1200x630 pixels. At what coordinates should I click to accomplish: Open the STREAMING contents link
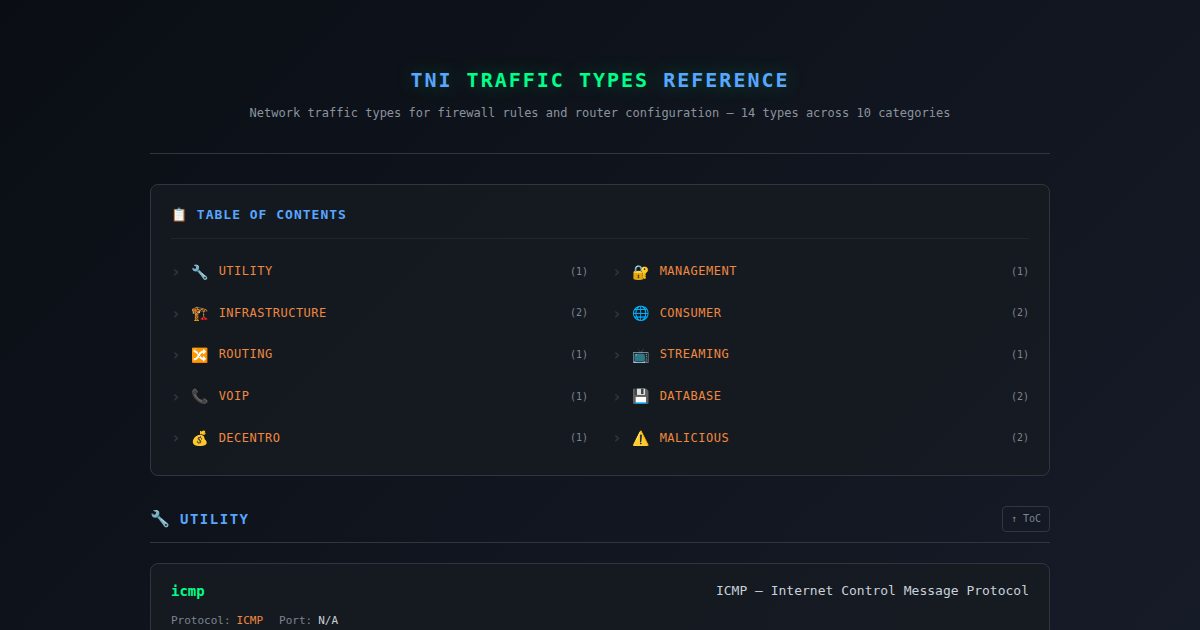pyautogui.click(x=694, y=354)
